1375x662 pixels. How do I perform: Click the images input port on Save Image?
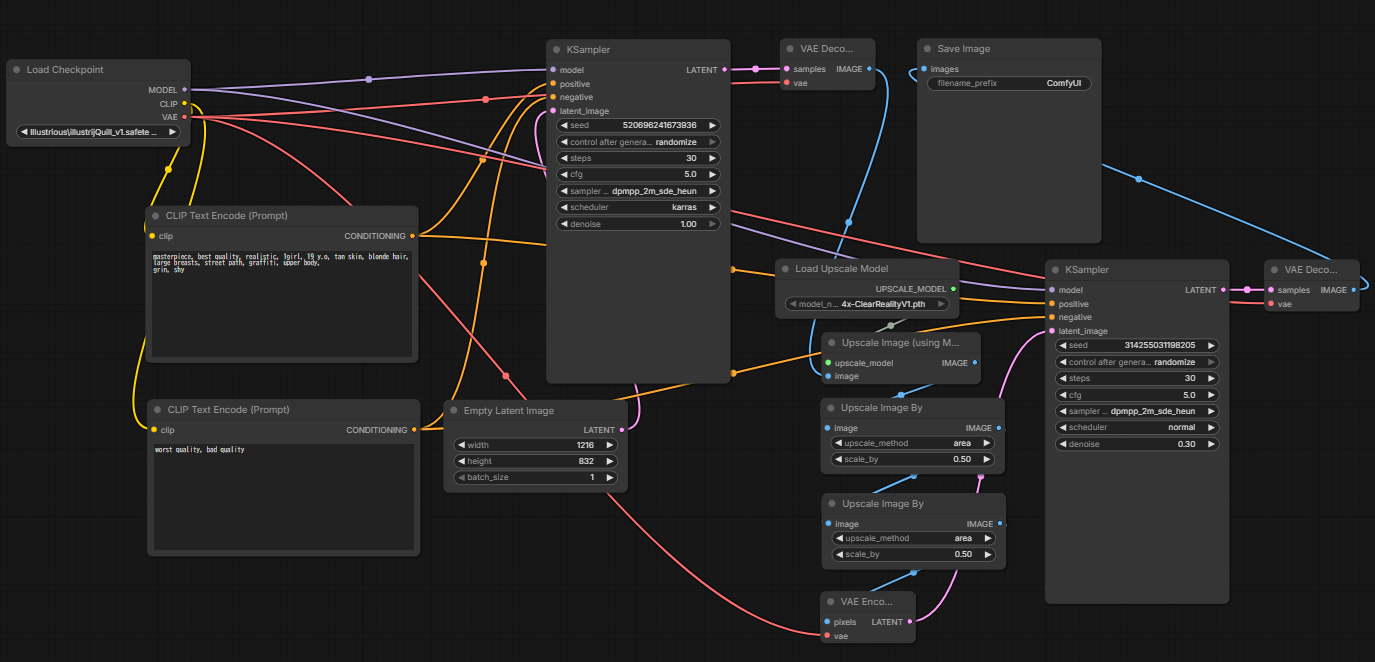point(923,70)
